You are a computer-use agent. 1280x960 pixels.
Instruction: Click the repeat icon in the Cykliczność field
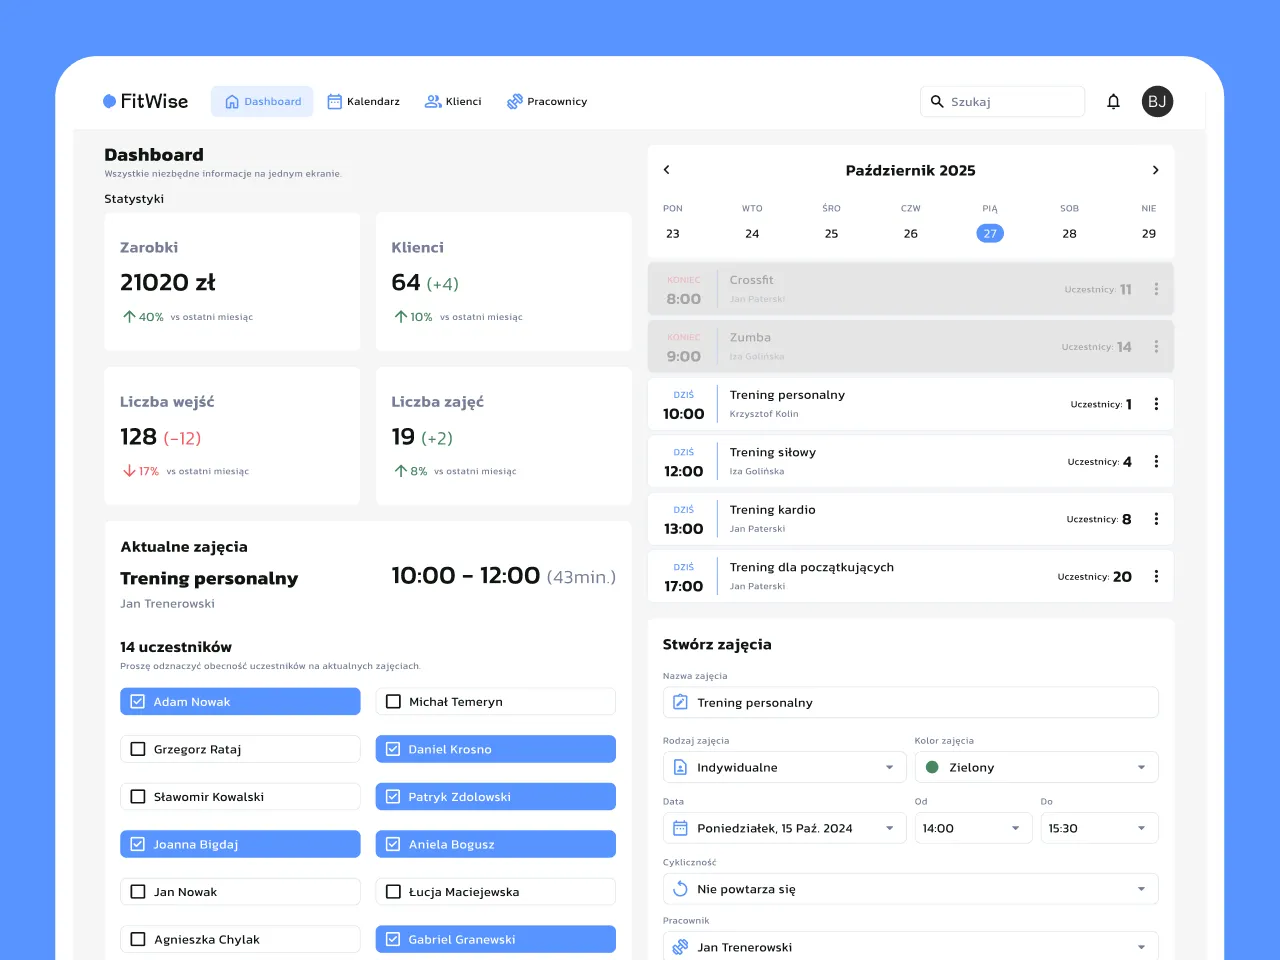[x=682, y=888]
